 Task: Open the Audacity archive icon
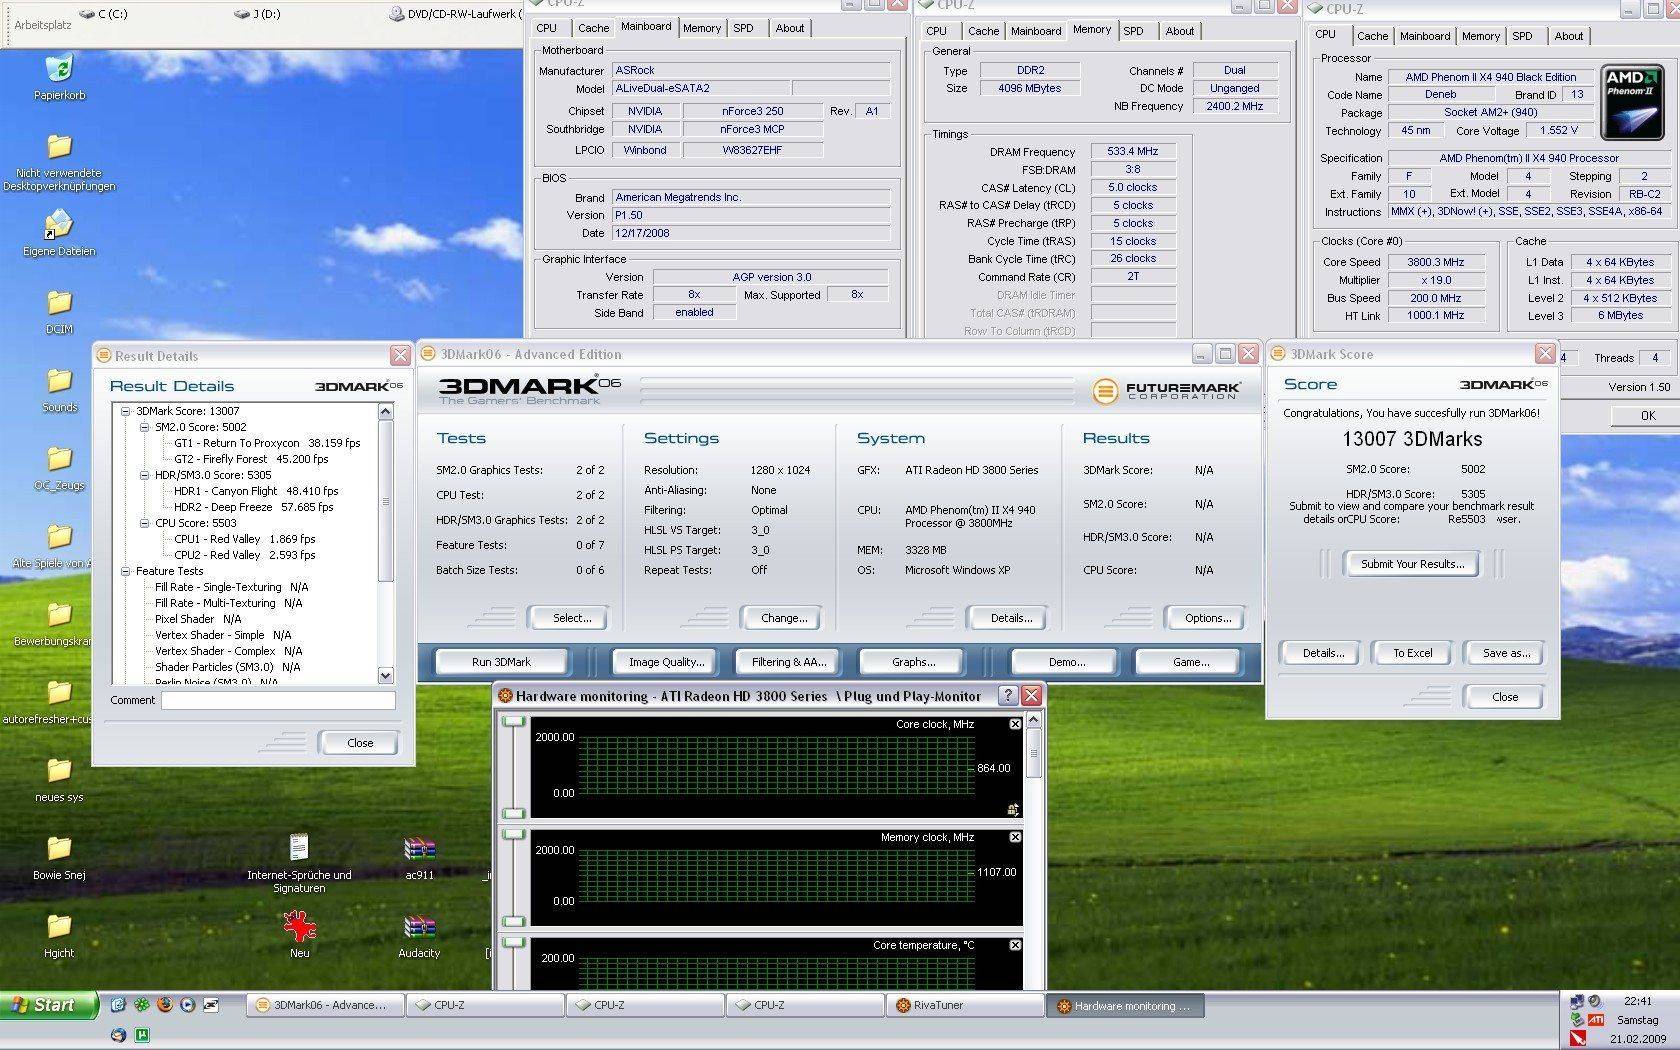419,927
